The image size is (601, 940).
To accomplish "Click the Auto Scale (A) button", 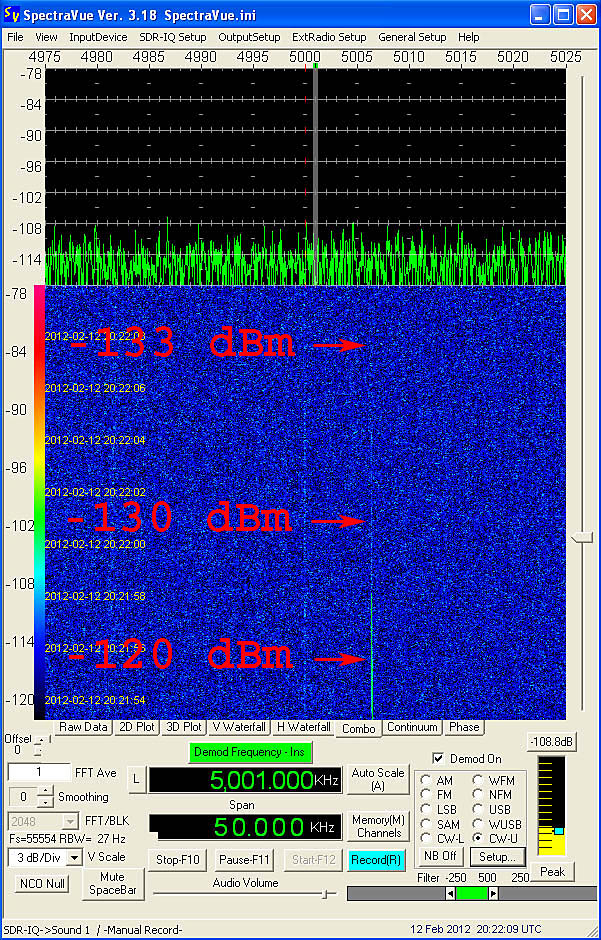I will tap(378, 779).
